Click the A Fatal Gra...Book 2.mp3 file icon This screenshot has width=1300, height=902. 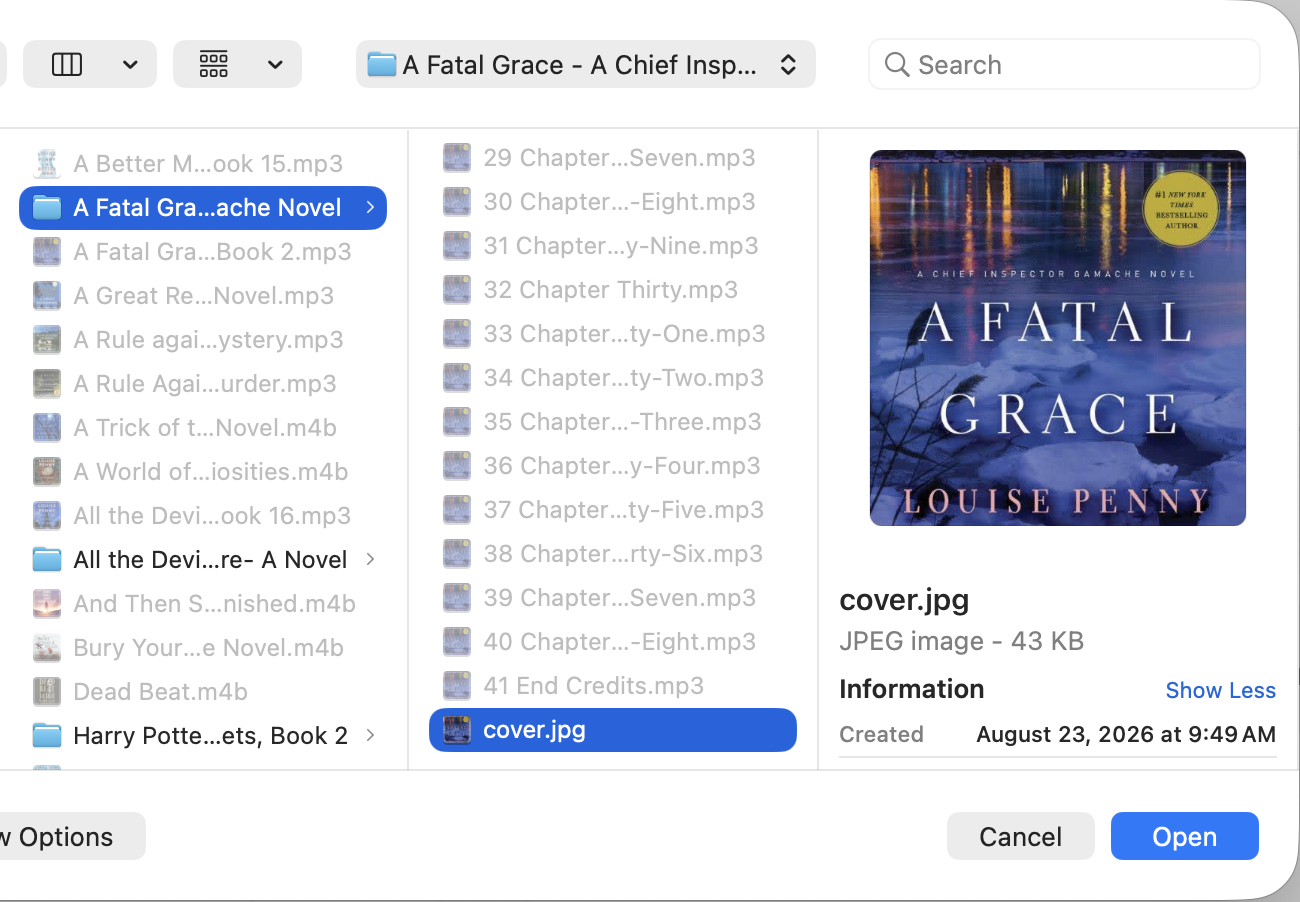[x=47, y=251]
